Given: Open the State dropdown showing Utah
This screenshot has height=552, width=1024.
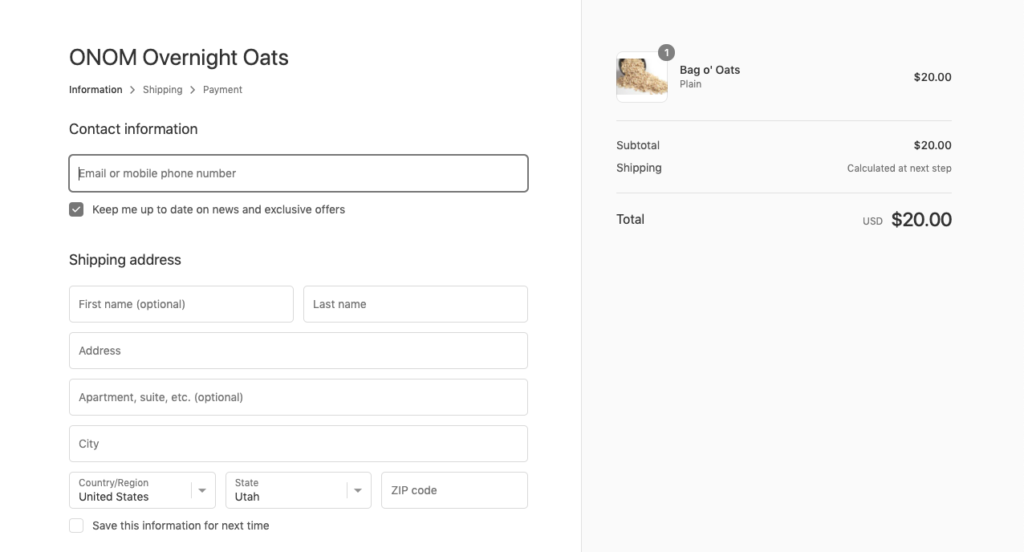Looking at the screenshot, I should (298, 491).
